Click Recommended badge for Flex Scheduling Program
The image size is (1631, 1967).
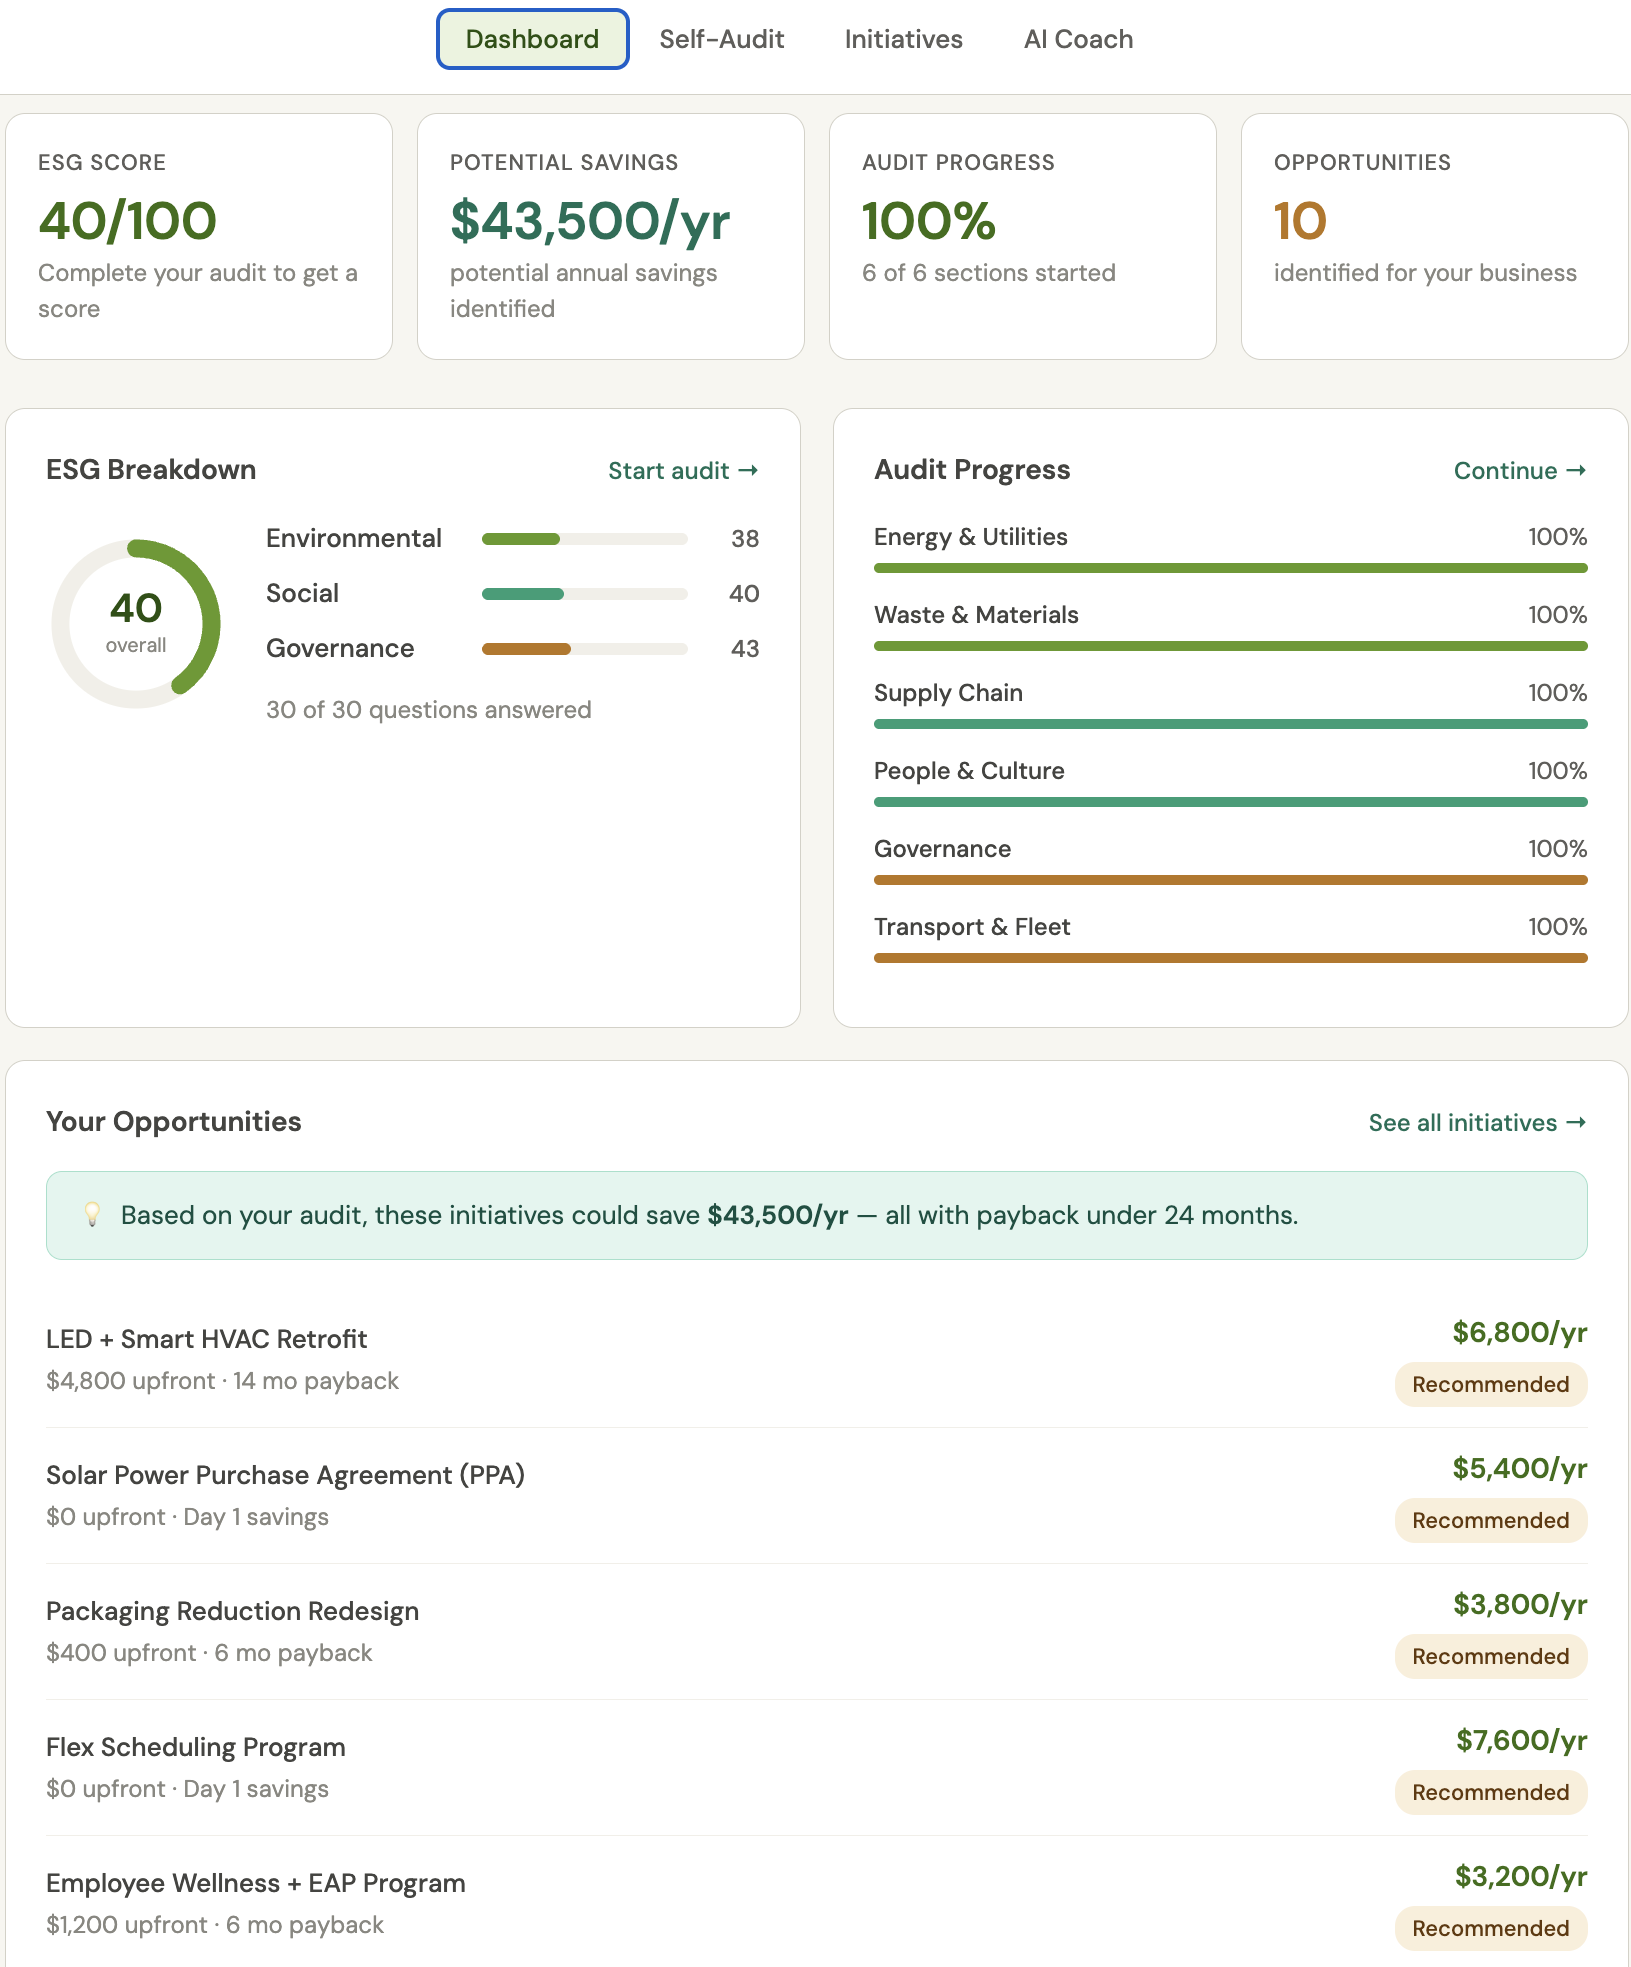1490,1792
